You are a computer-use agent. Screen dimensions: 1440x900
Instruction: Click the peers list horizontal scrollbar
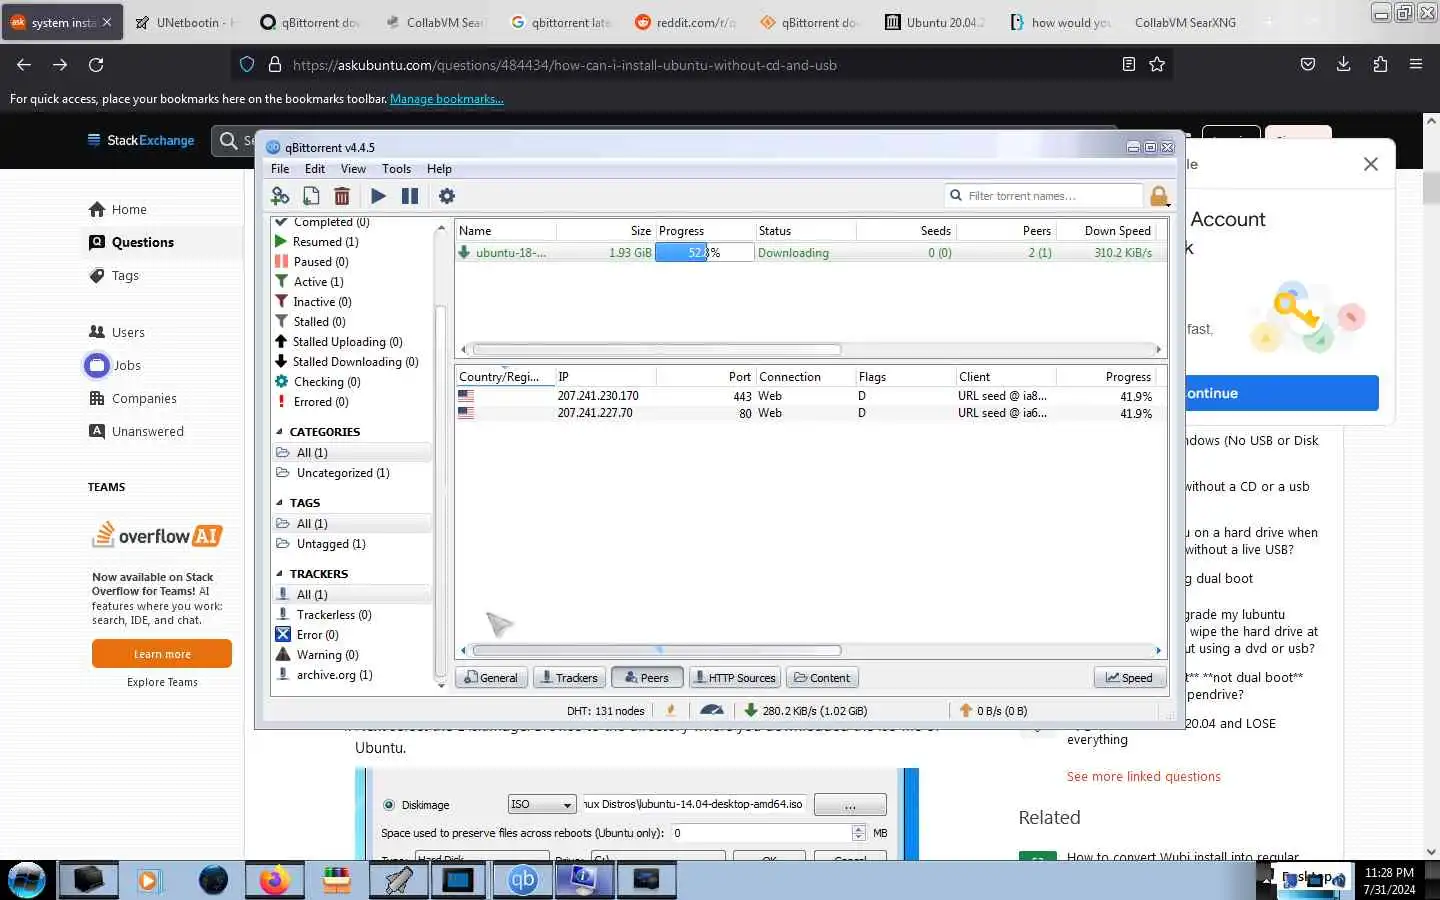click(657, 651)
